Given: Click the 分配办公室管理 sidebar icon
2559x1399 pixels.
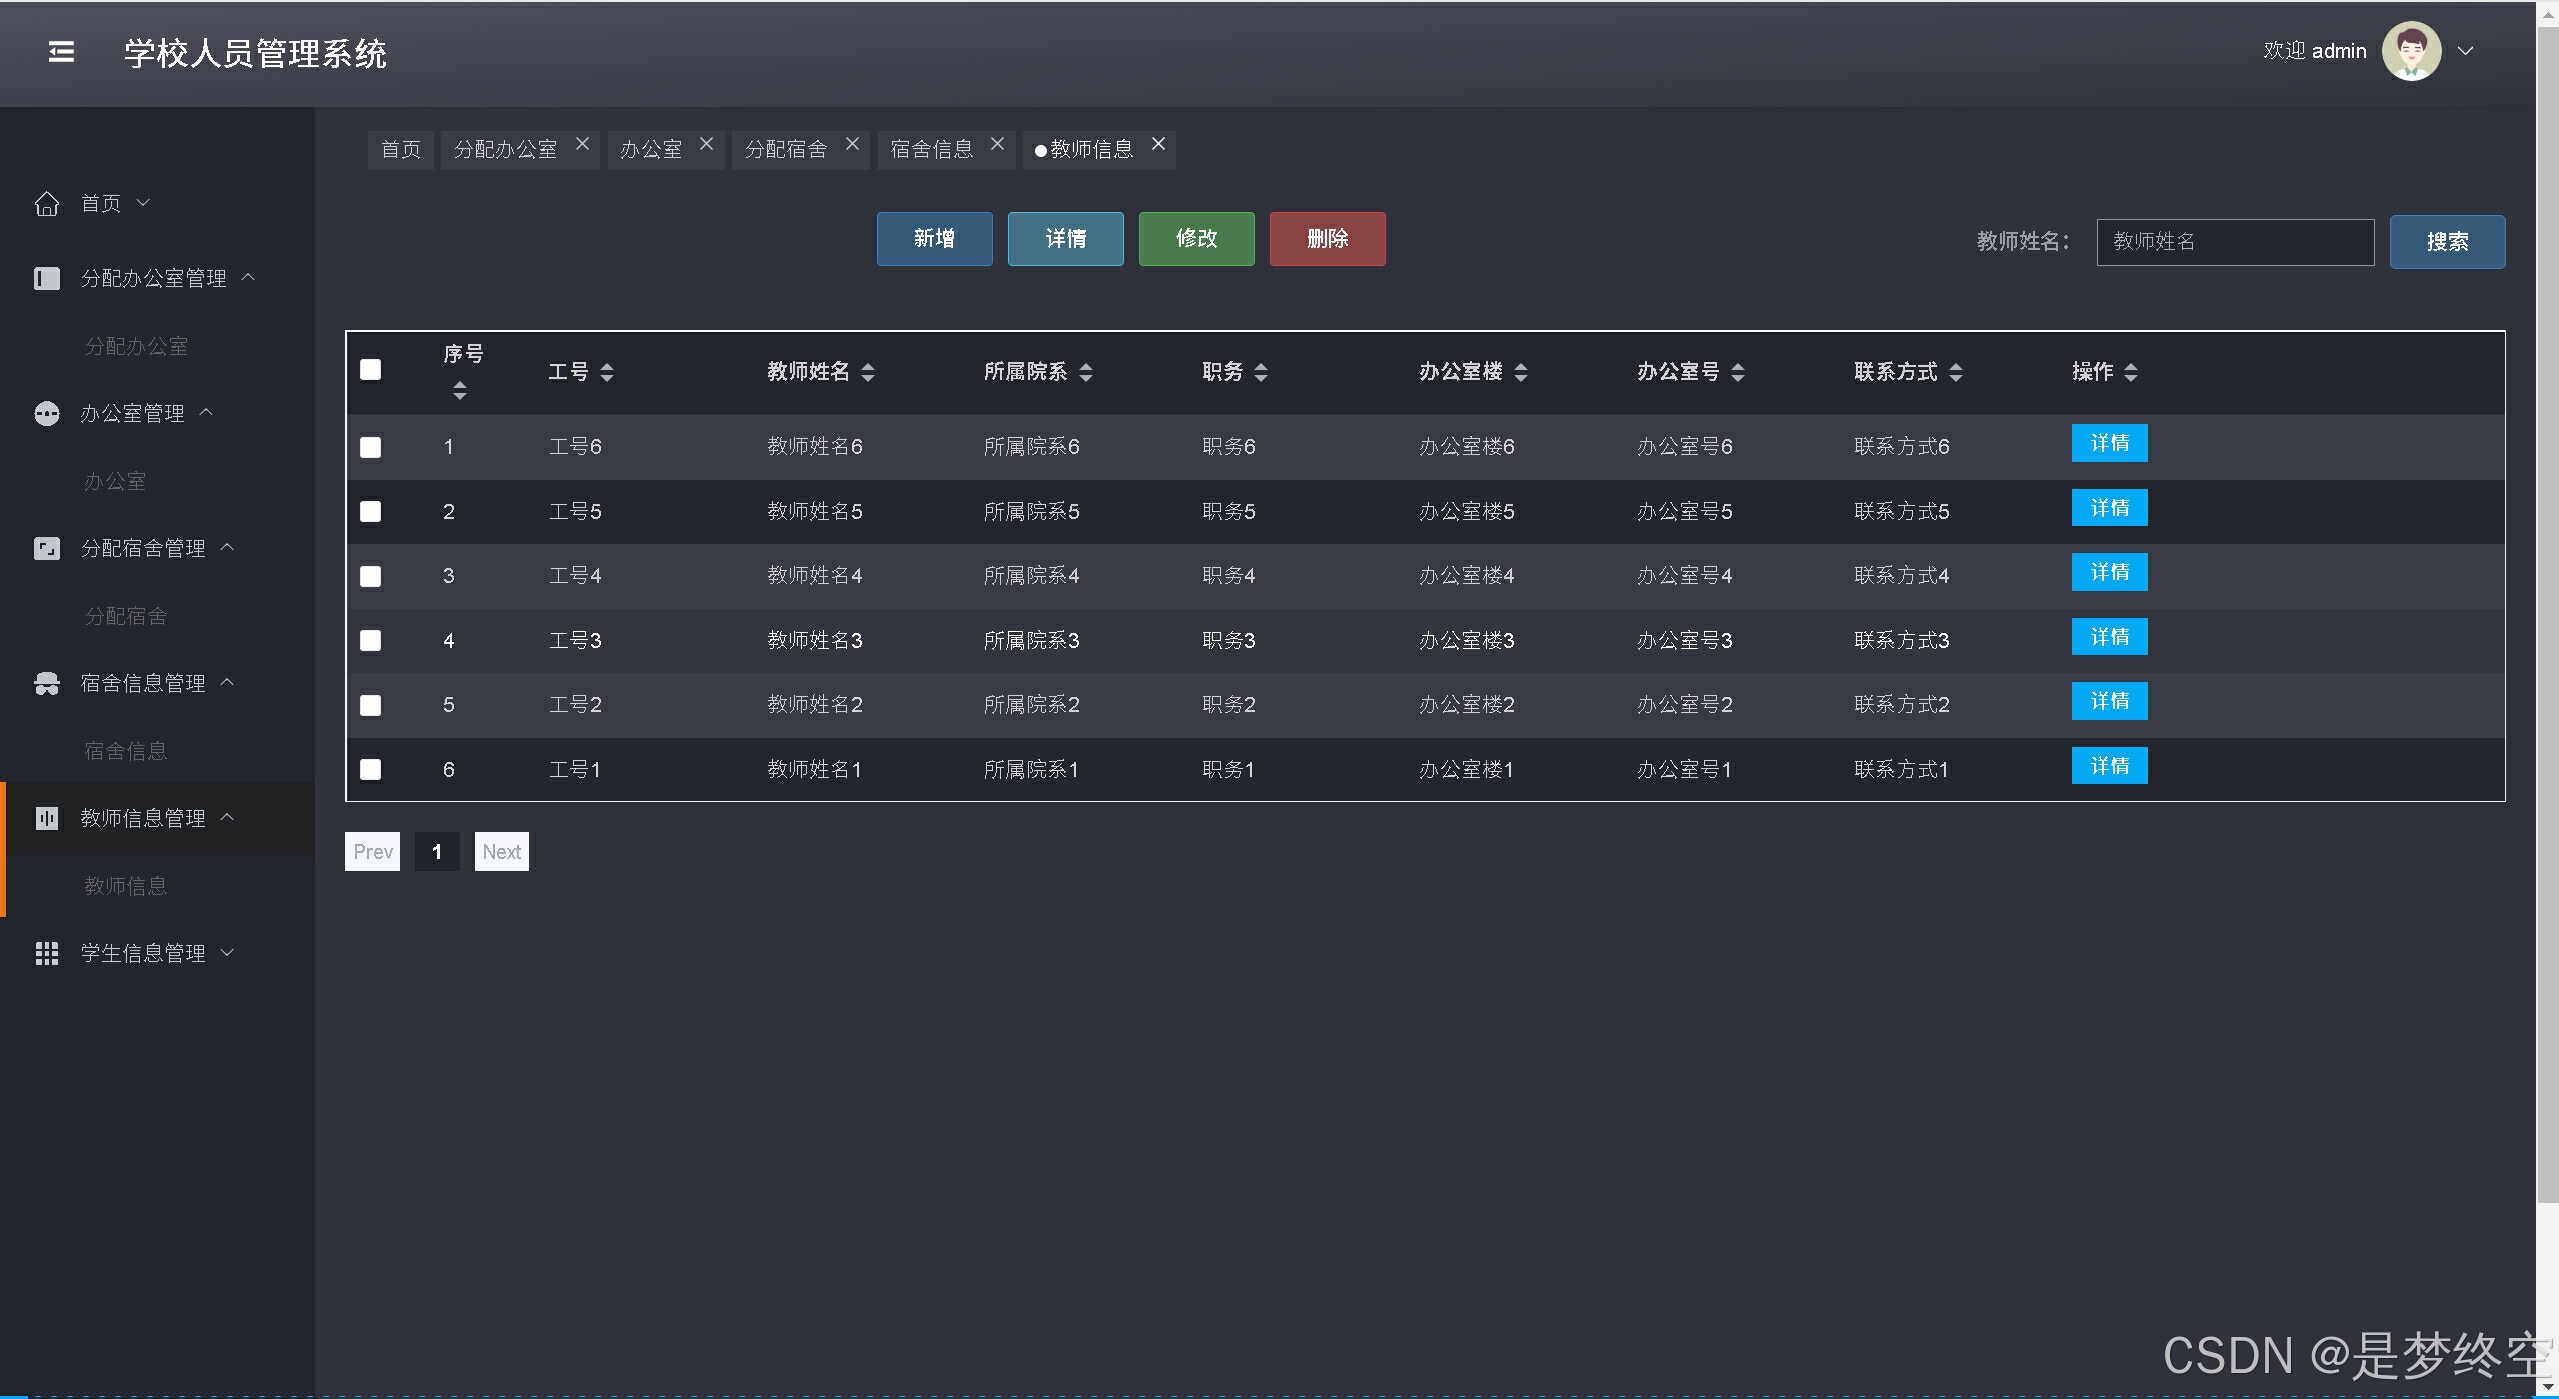Looking at the screenshot, I should (47, 278).
